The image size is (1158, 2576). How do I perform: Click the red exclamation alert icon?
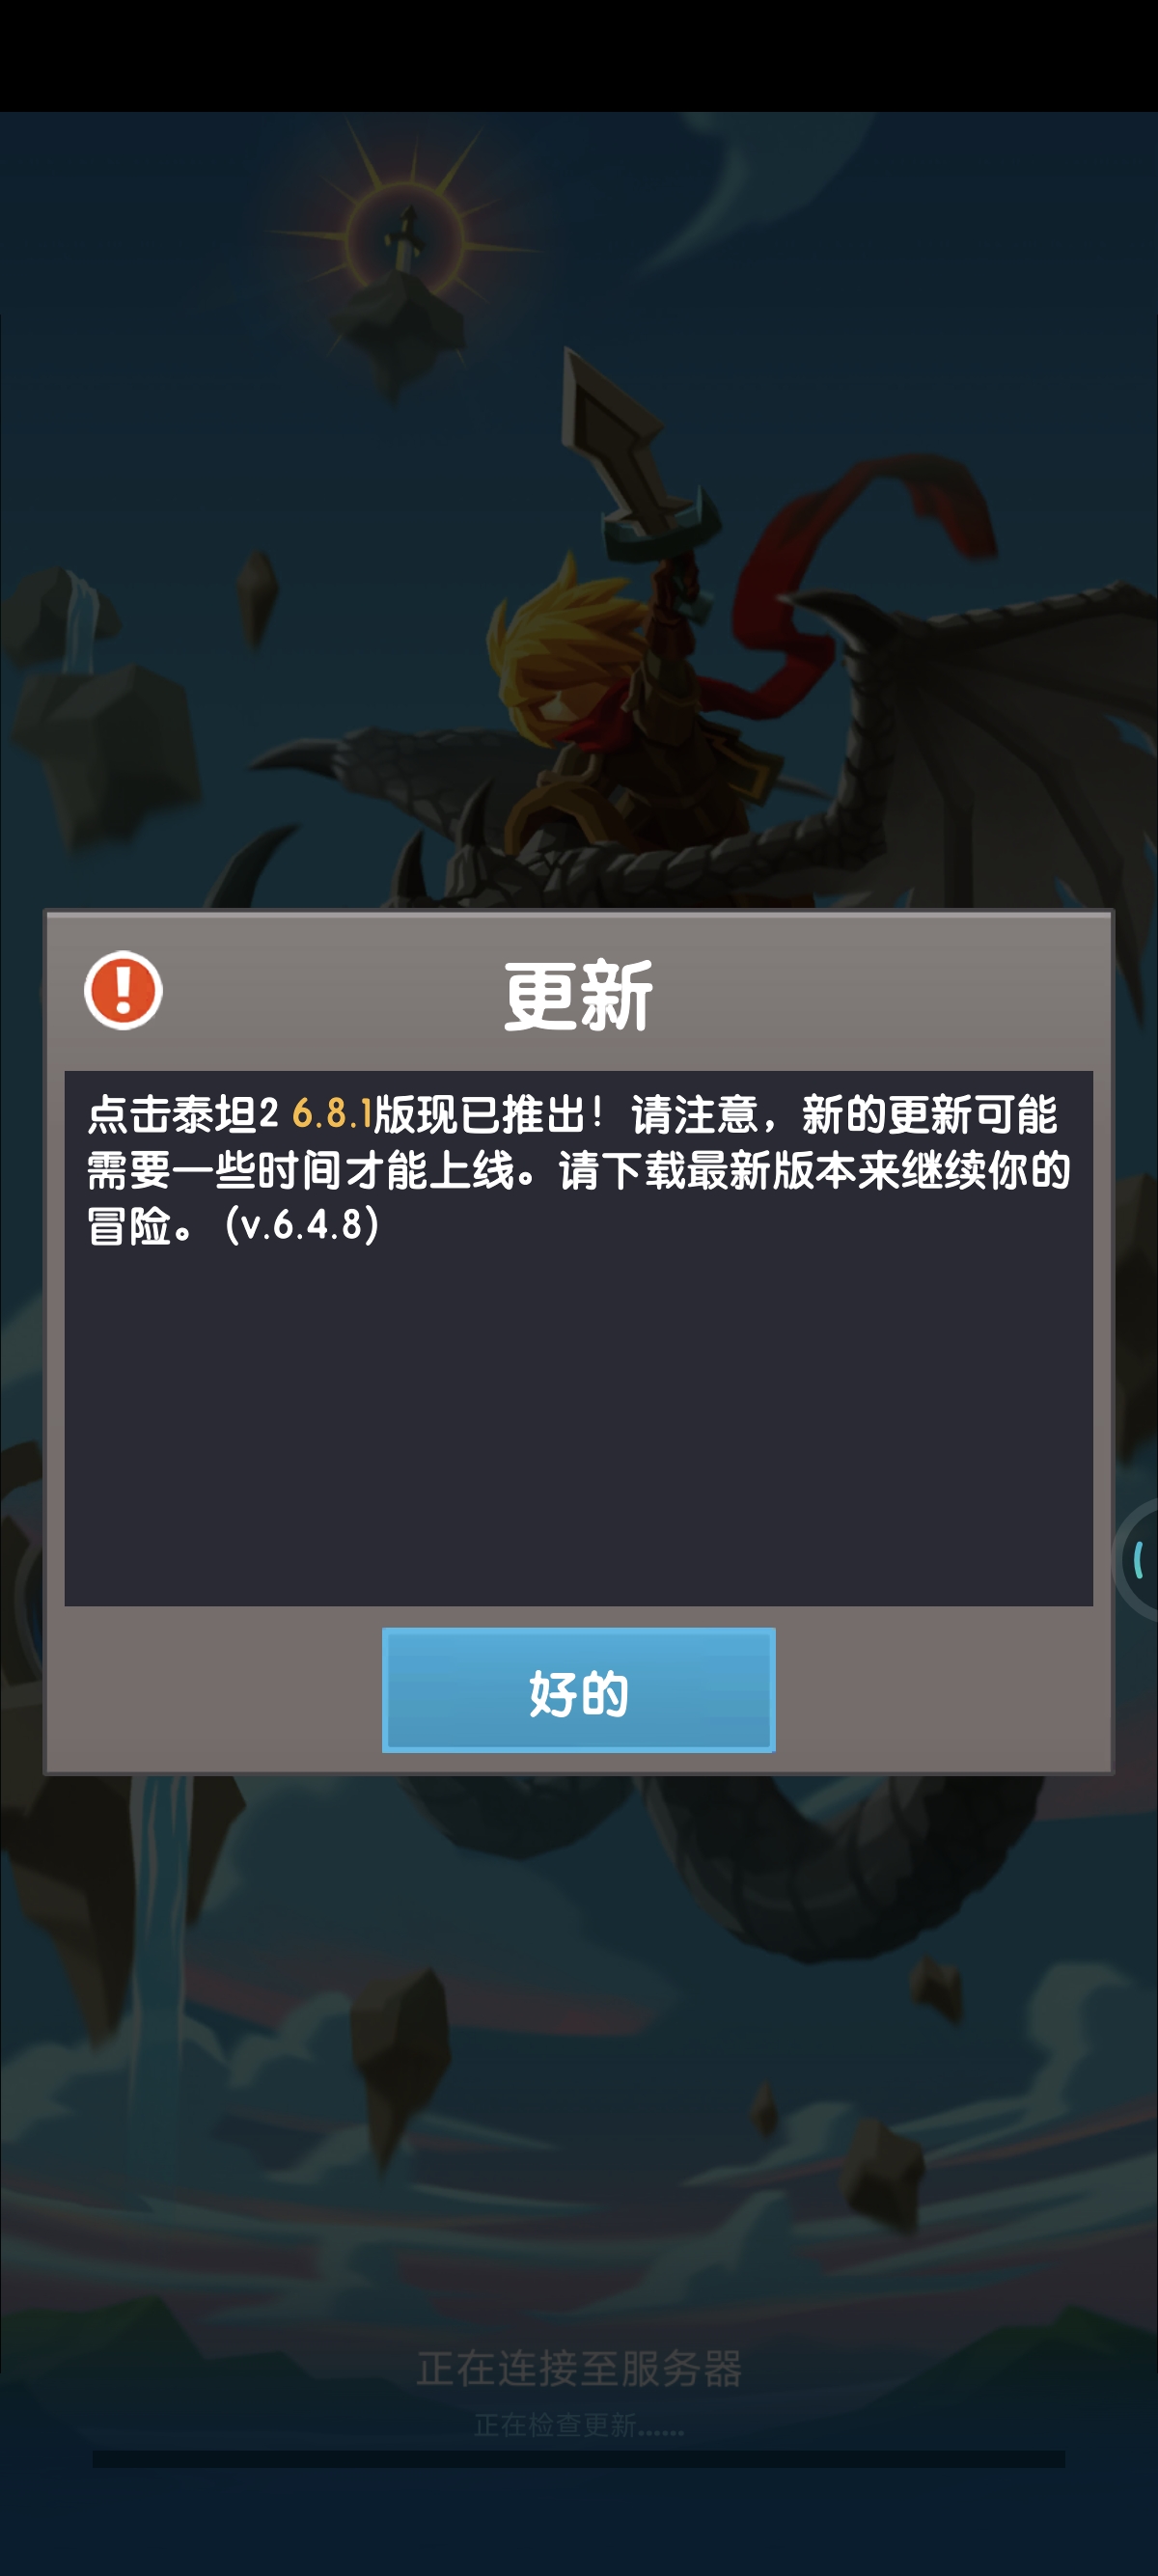123,990
